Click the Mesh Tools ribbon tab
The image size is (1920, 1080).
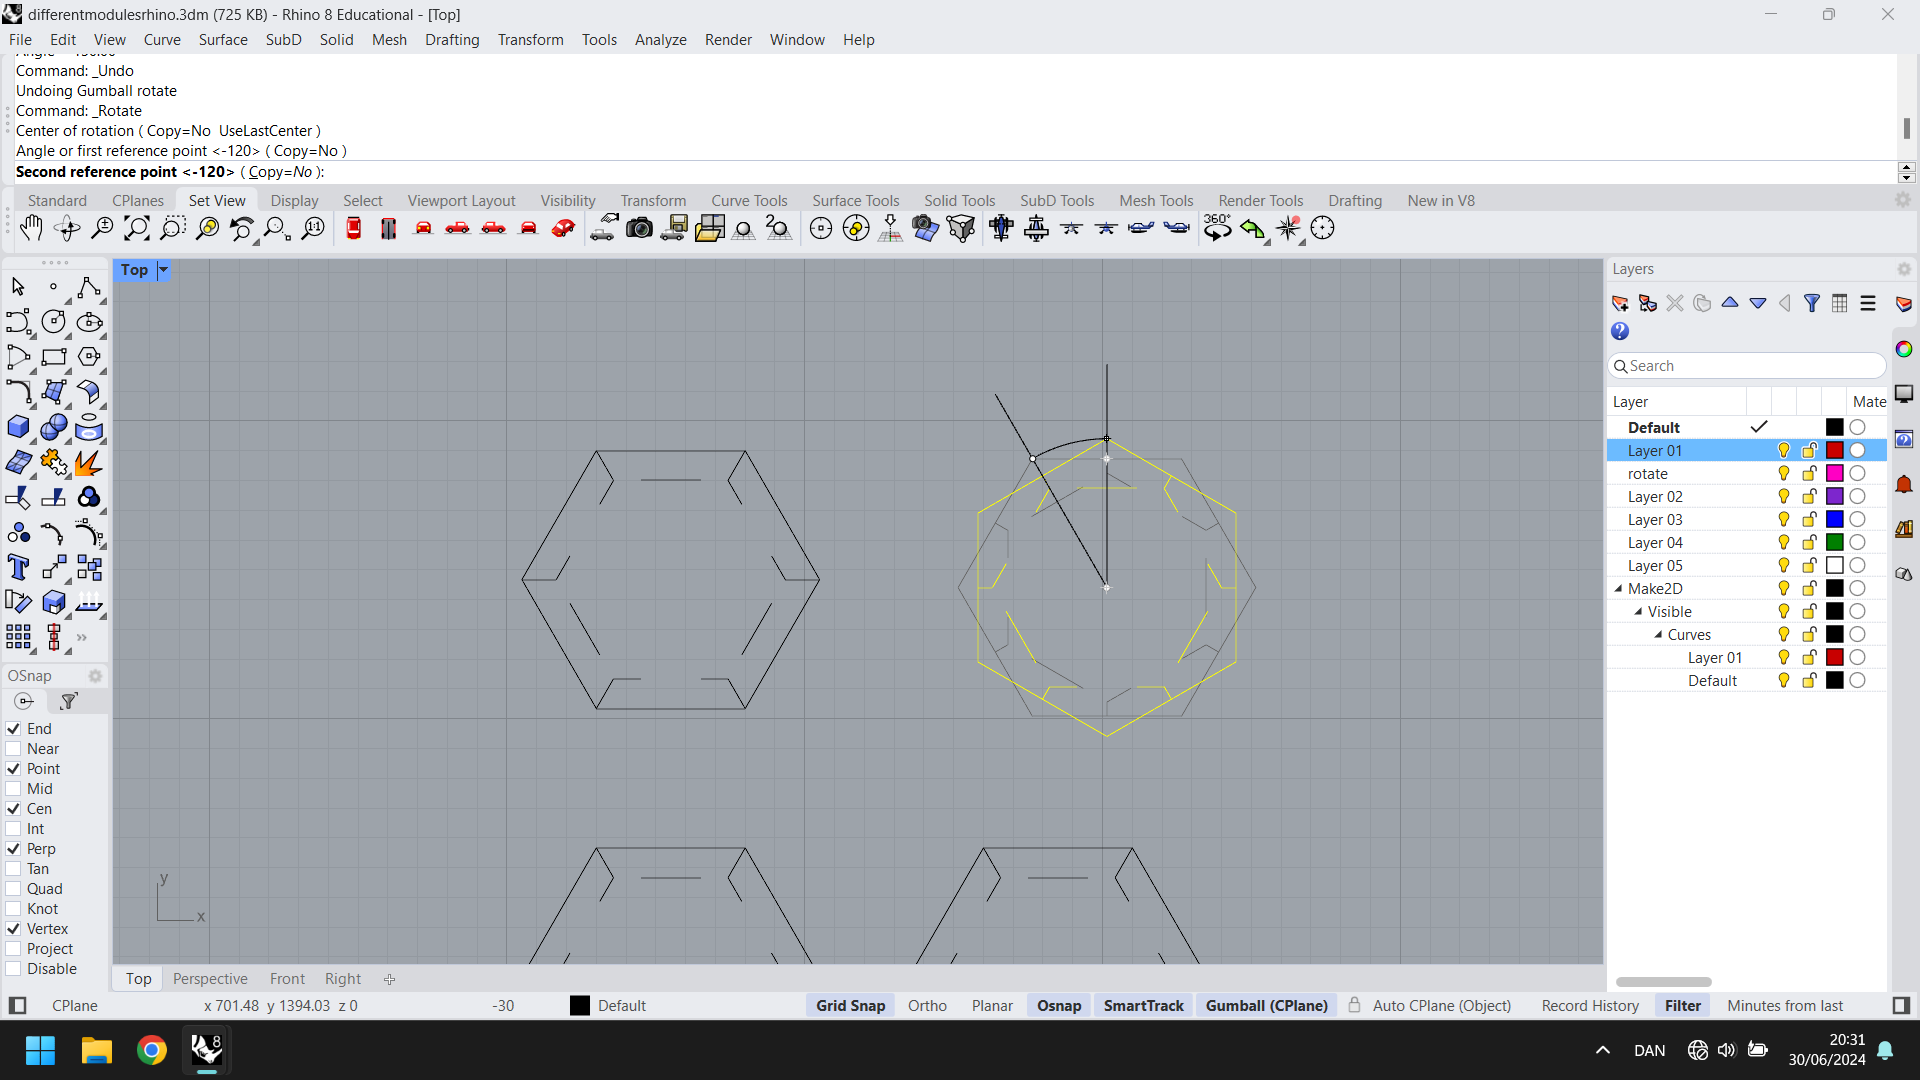pos(1155,200)
